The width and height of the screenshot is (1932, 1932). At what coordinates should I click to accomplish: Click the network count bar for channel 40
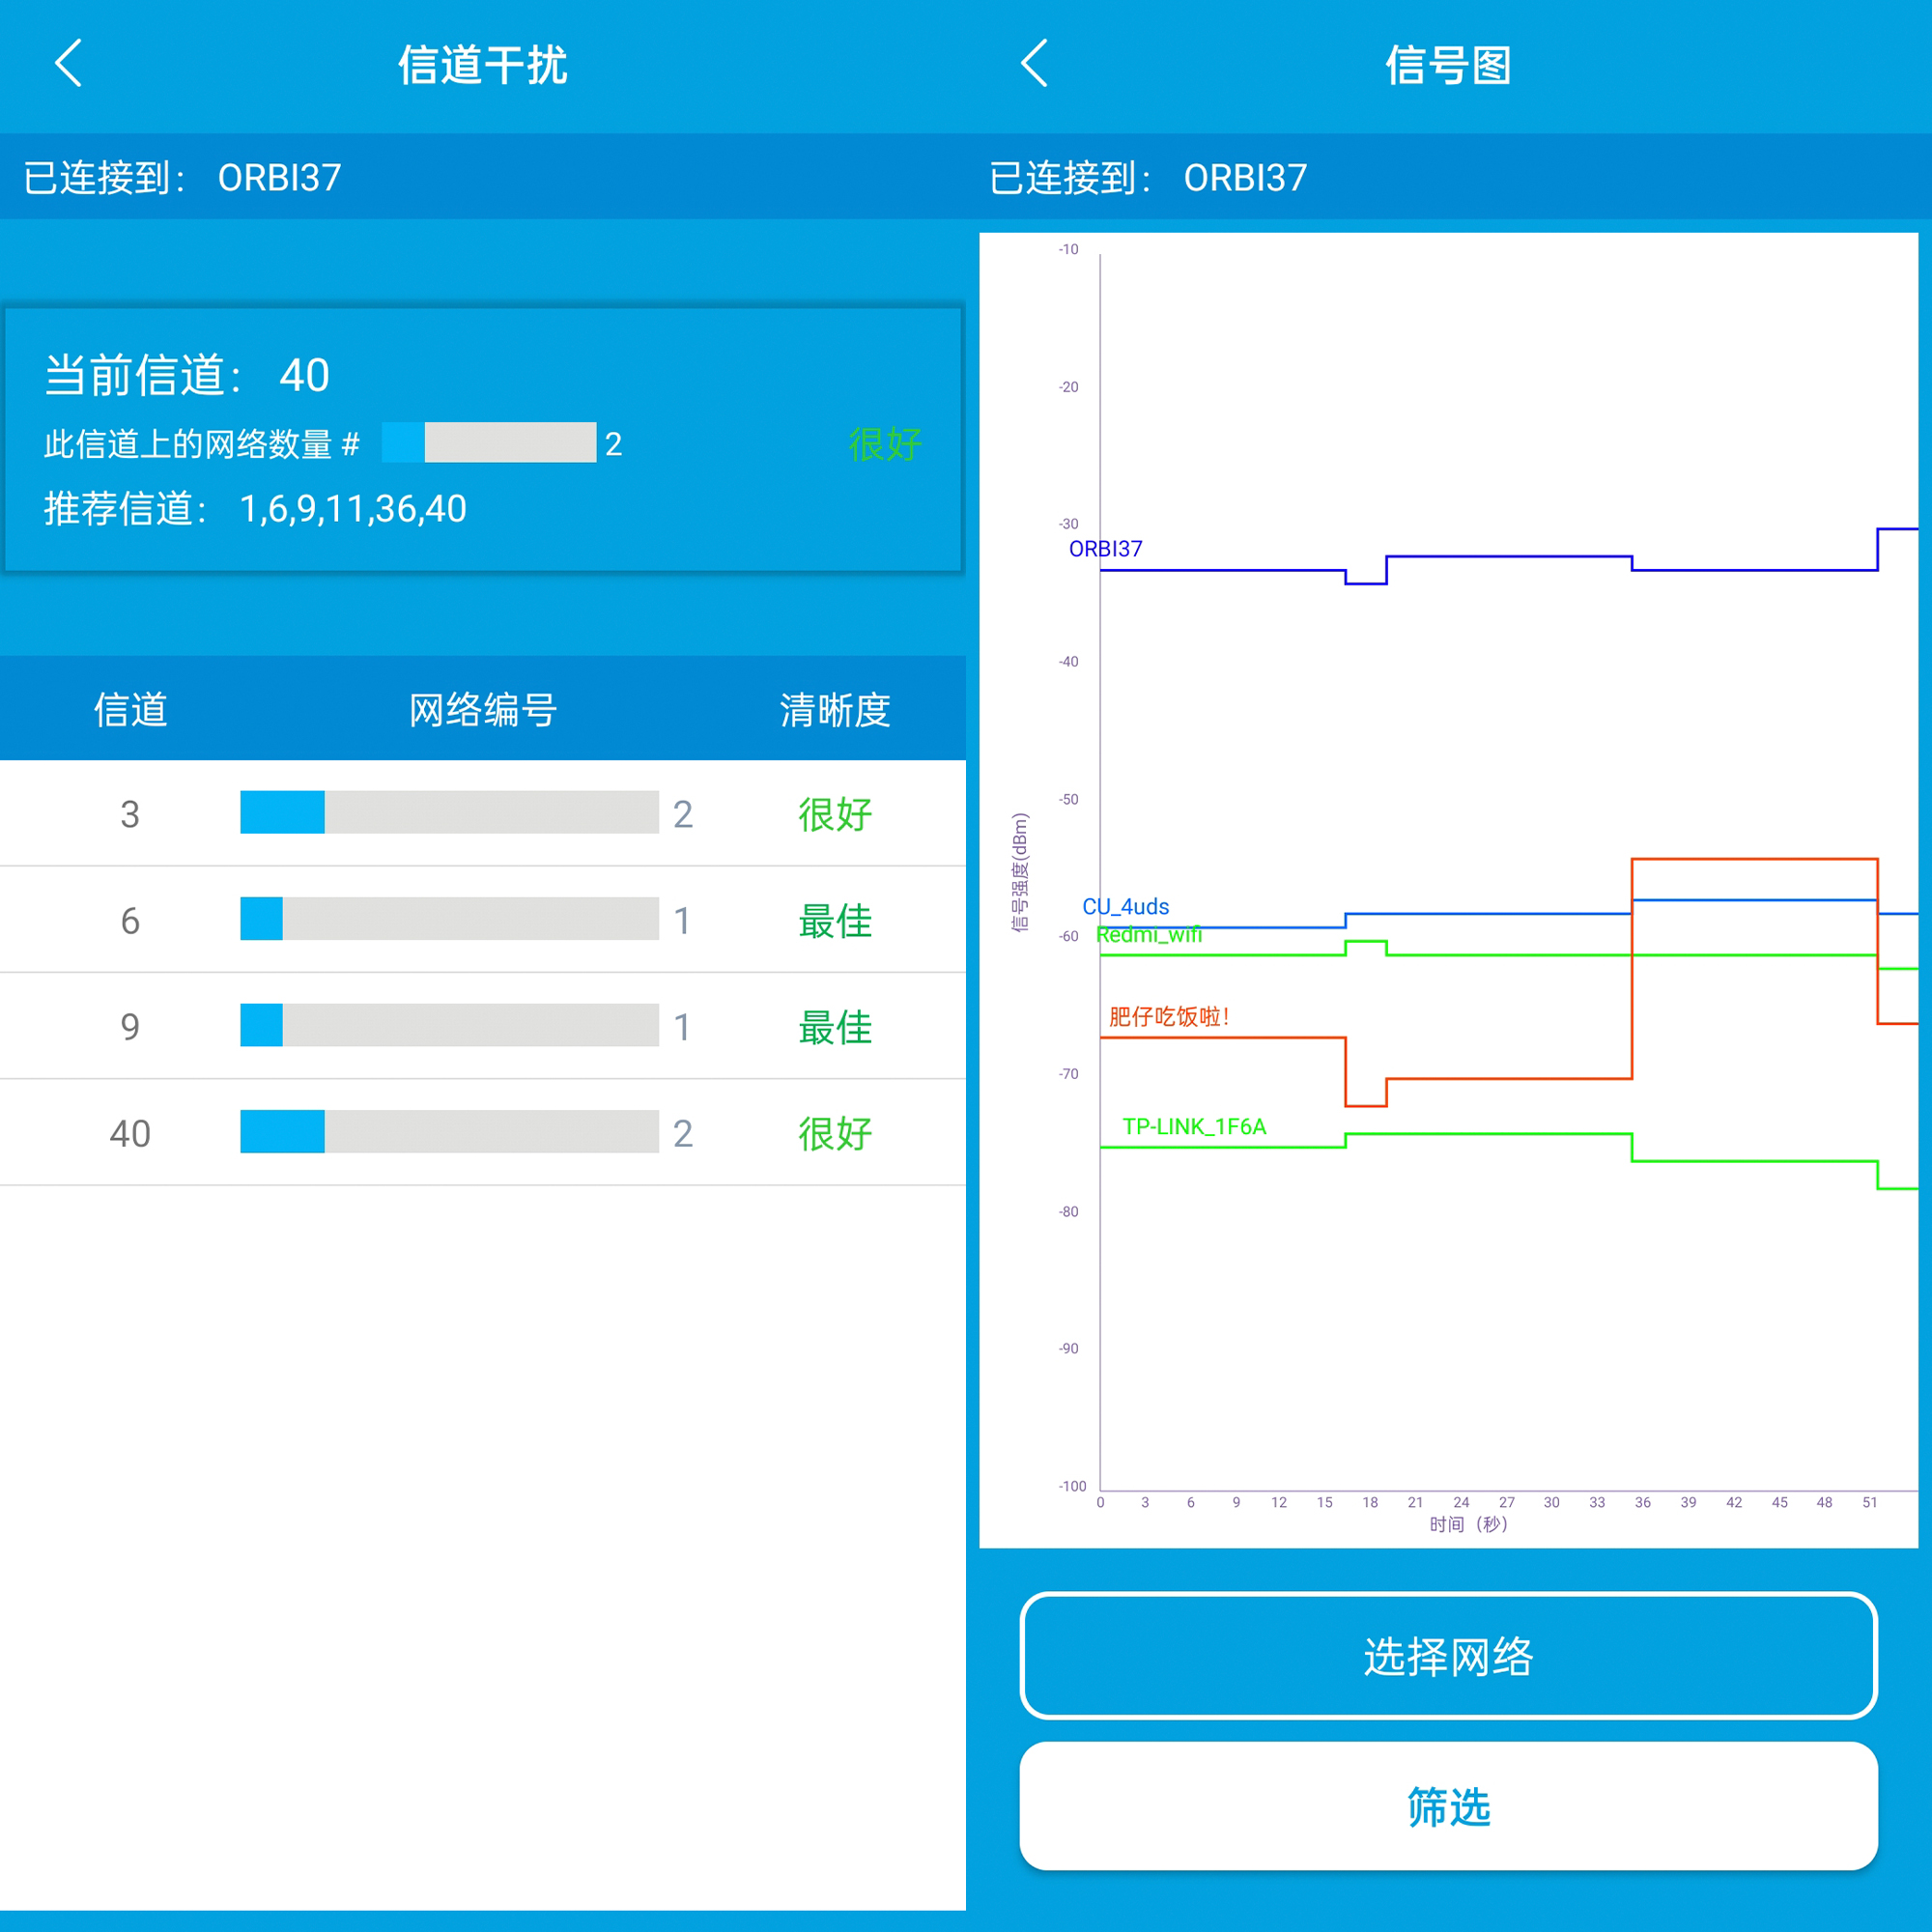(x=448, y=1131)
